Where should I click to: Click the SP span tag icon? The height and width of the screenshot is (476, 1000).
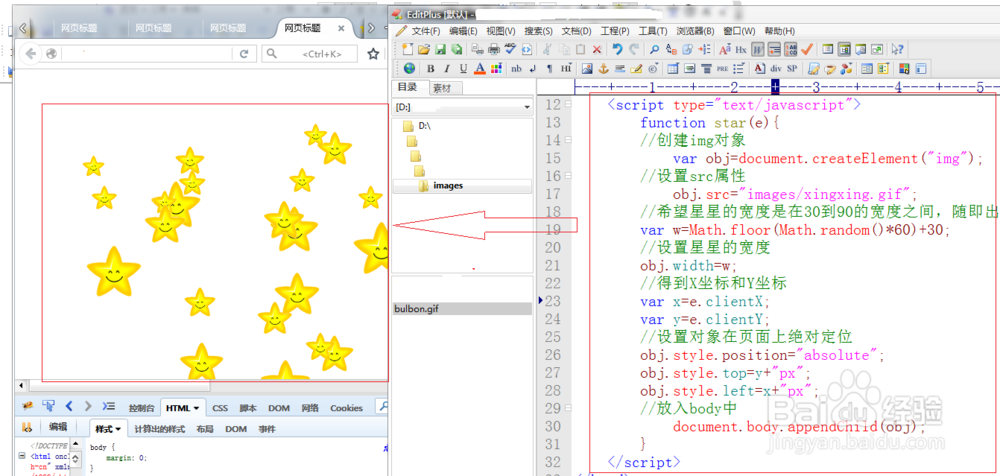point(792,68)
